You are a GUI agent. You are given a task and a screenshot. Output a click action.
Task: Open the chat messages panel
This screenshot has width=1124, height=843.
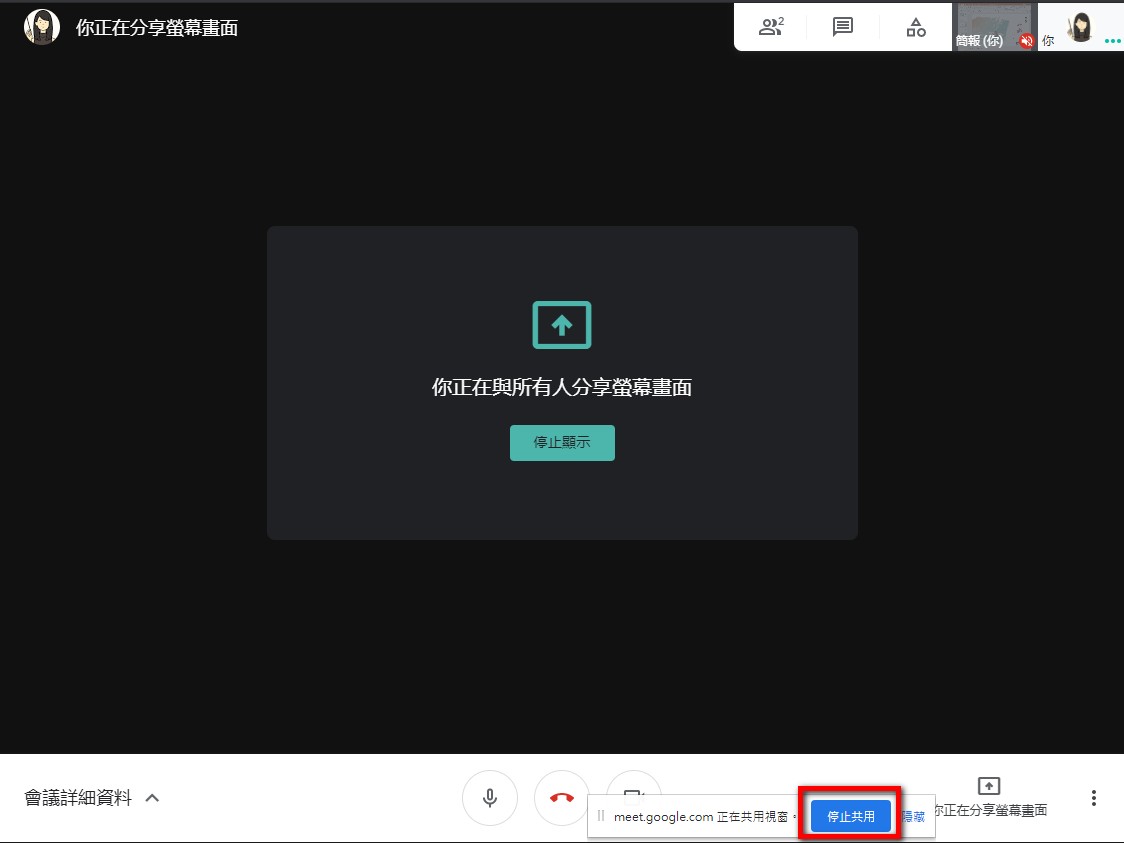[843, 27]
